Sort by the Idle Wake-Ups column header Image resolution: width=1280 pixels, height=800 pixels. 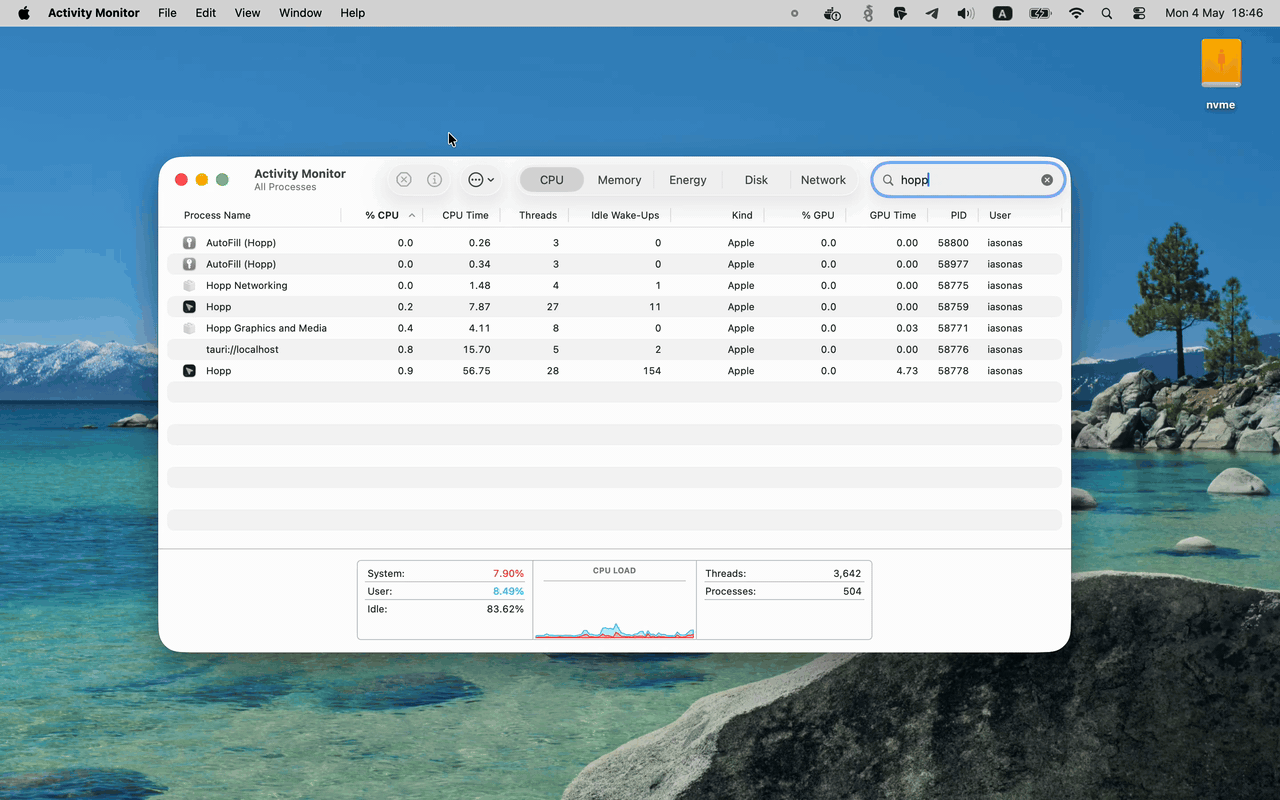[x=625, y=215]
